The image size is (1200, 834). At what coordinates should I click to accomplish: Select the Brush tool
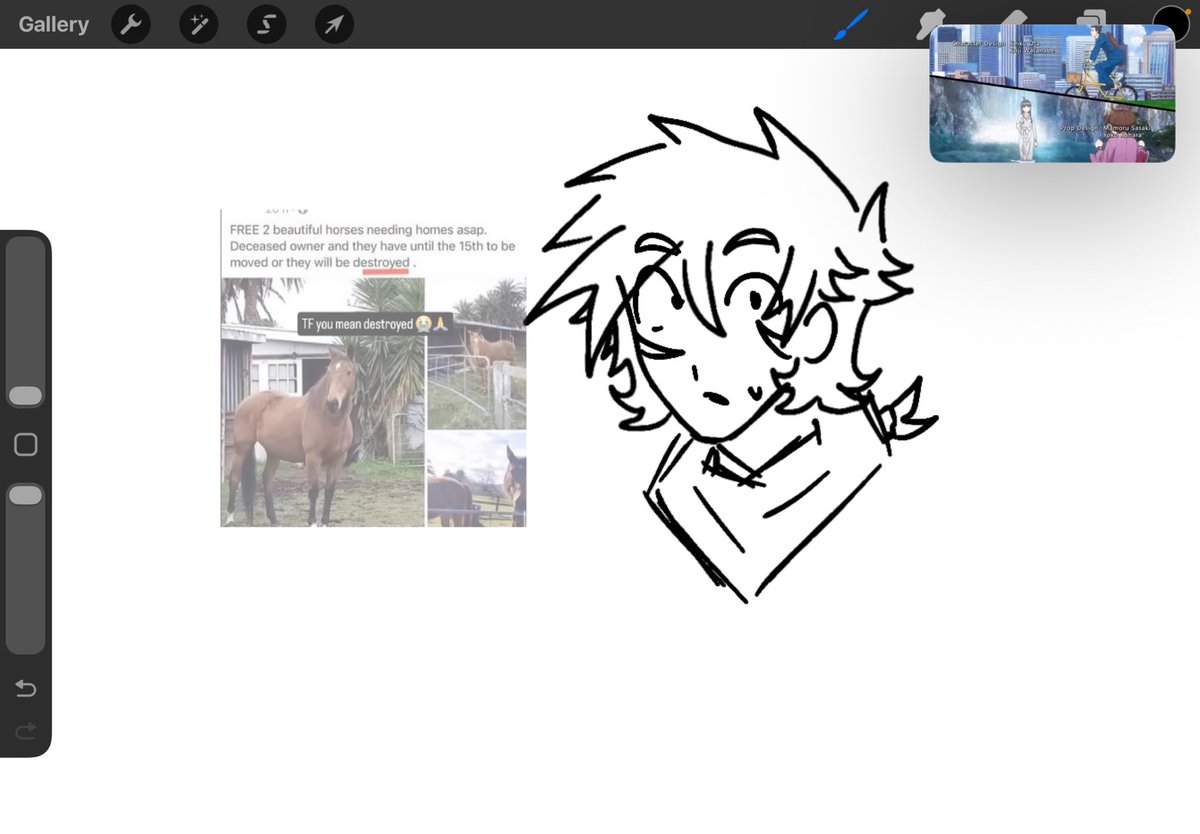[851, 23]
